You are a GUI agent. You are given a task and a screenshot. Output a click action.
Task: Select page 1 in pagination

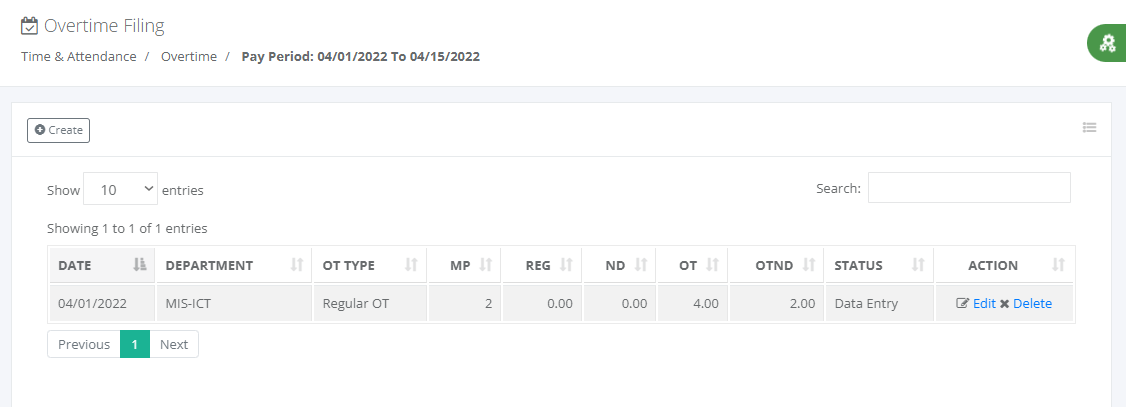coord(135,344)
